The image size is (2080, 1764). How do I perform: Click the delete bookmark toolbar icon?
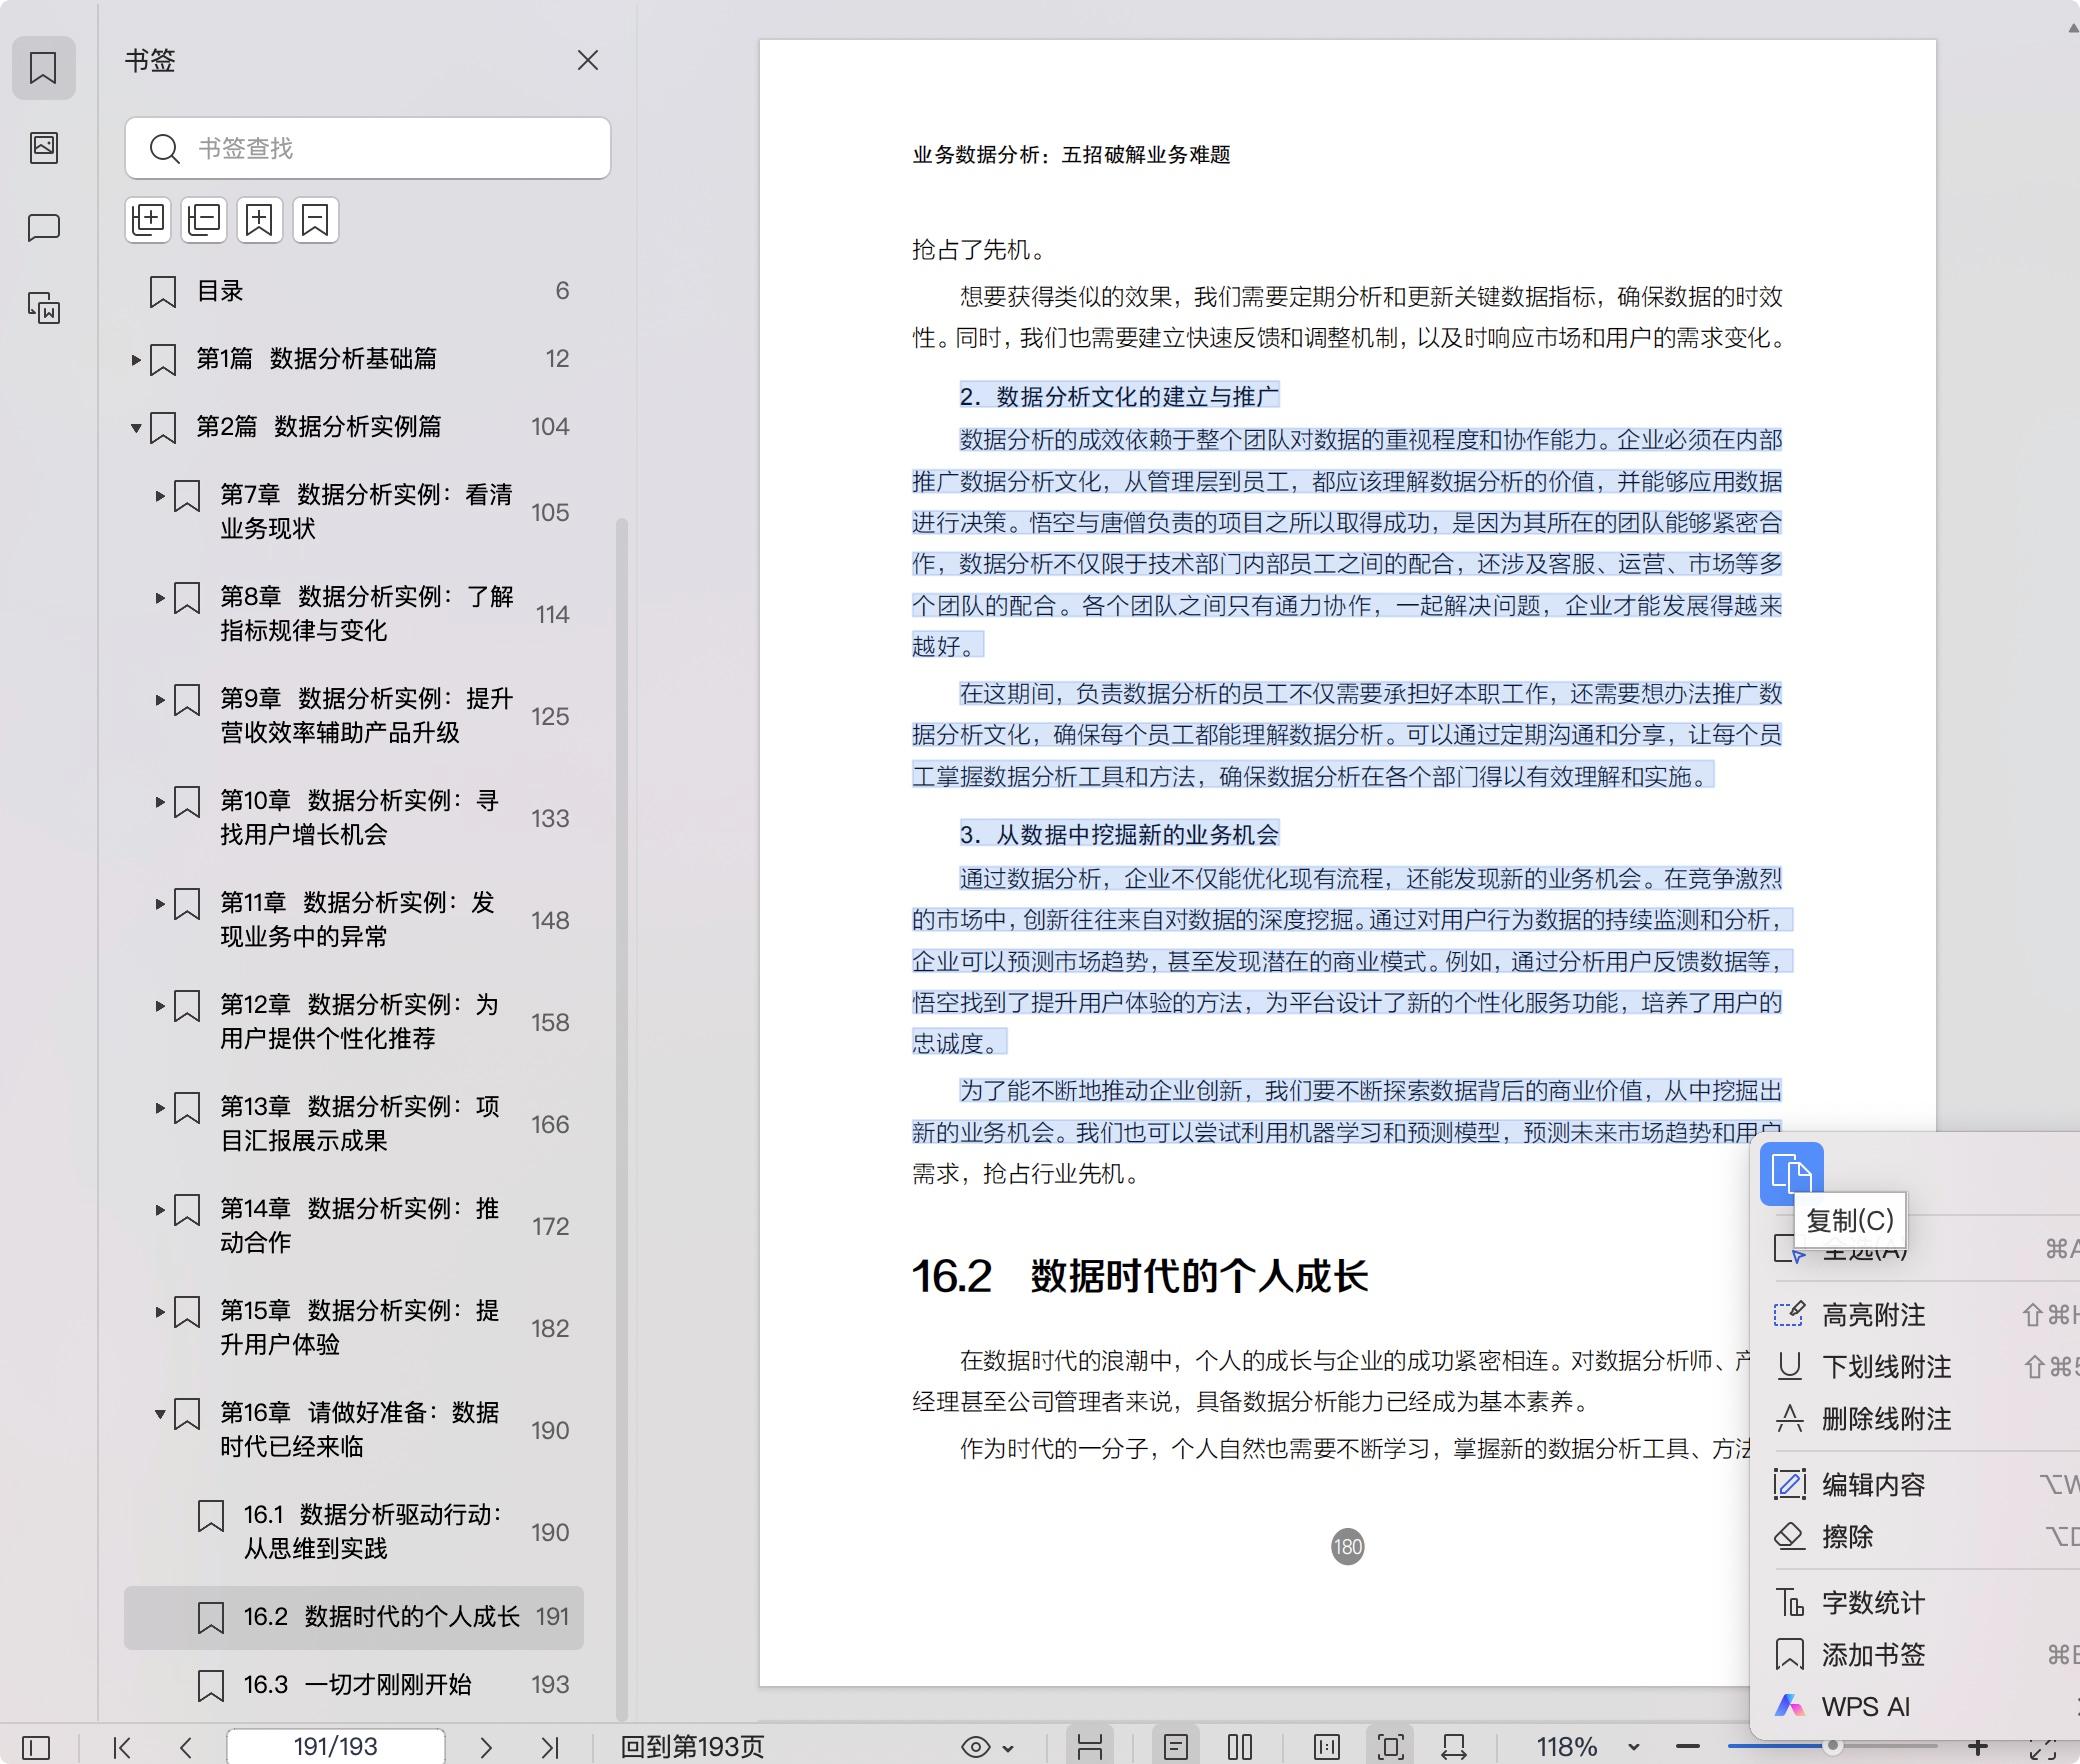click(x=315, y=220)
